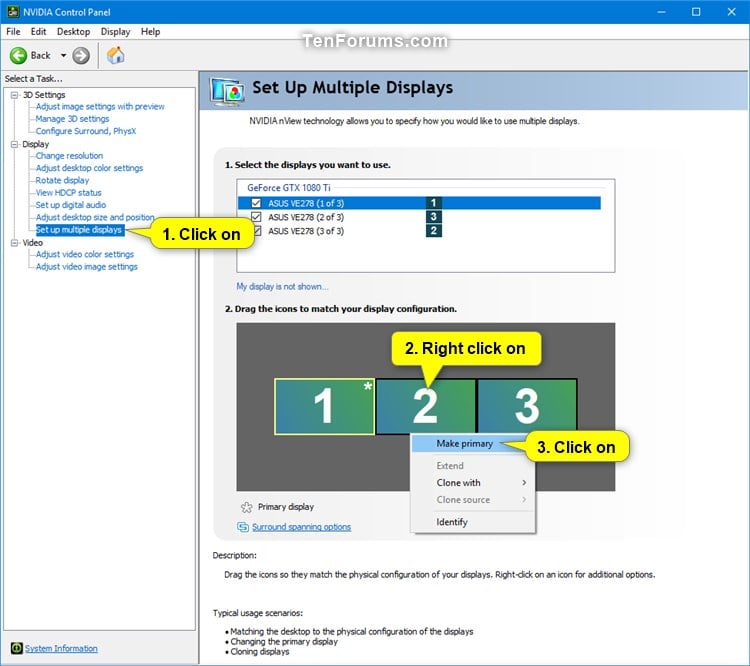Click the green Back arrow icon
This screenshot has width=750, height=666.
click(x=18, y=56)
